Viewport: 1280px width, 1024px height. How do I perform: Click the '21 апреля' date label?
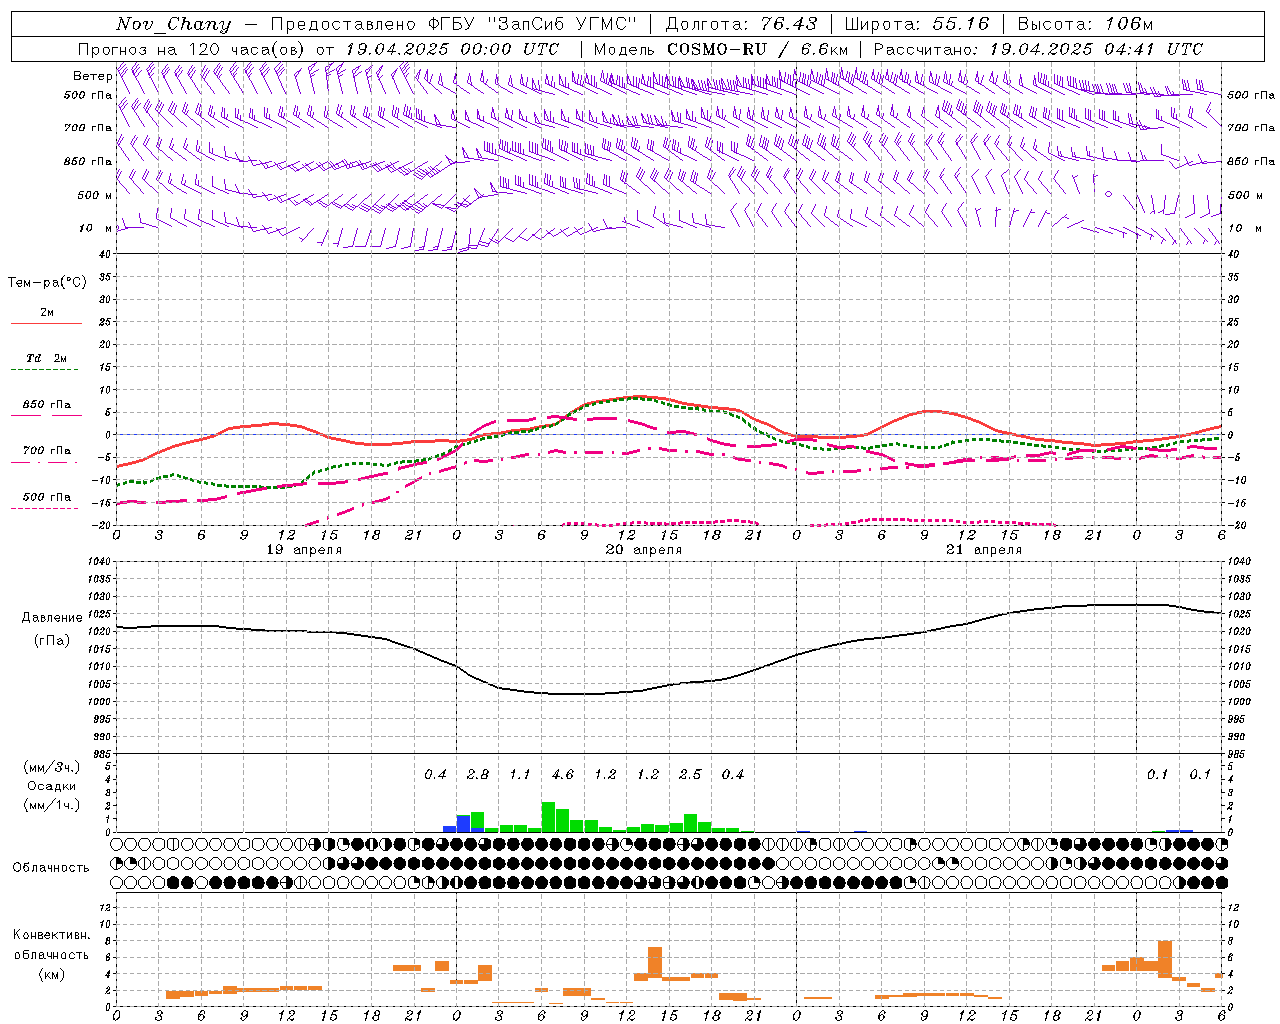pos(984,550)
